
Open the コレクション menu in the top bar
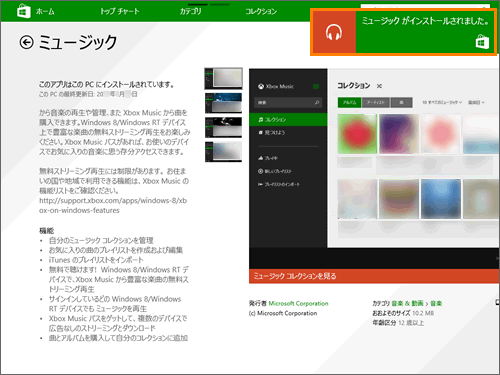pos(261,12)
